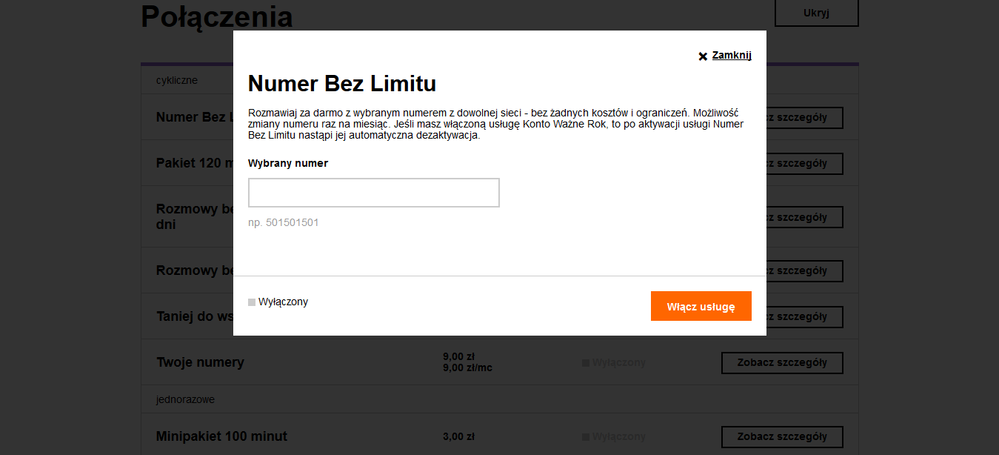This screenshot has height=455, width=999.
Task: Focus the Wybrany numer input field
Action: coord(373,193)
